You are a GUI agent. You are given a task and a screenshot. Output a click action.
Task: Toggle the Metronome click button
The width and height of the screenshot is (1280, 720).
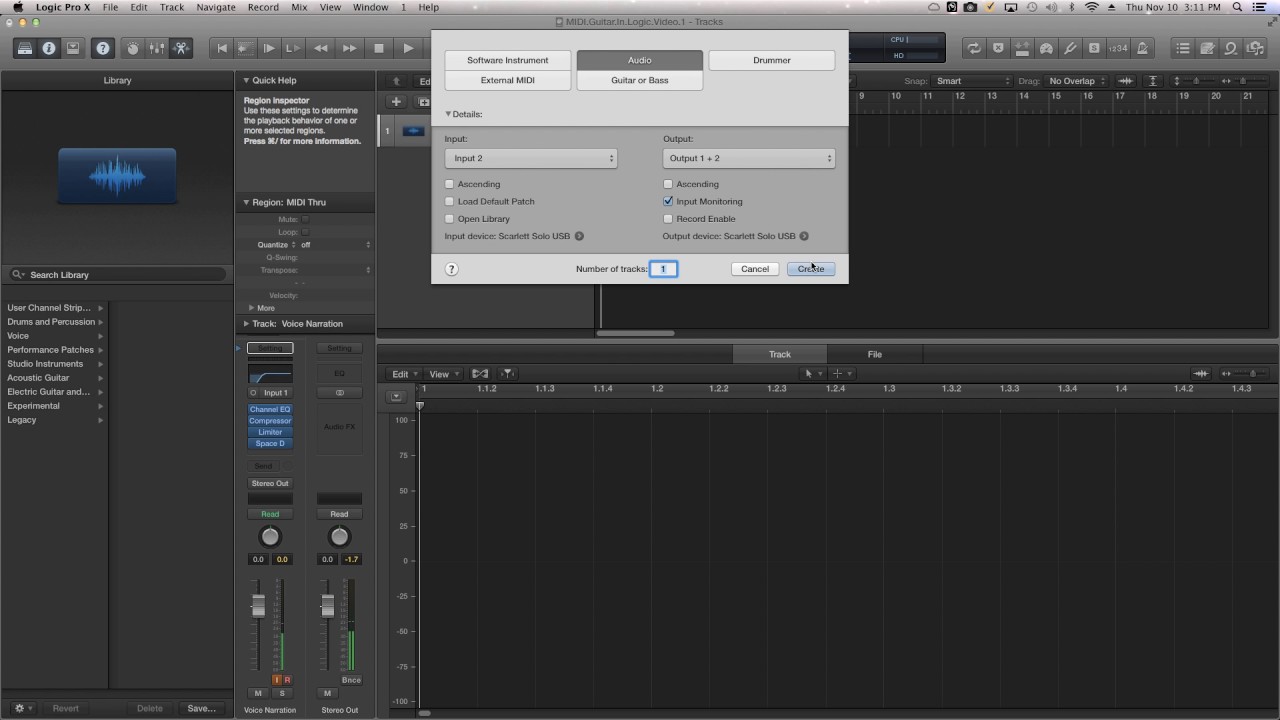coord(1142,48)
